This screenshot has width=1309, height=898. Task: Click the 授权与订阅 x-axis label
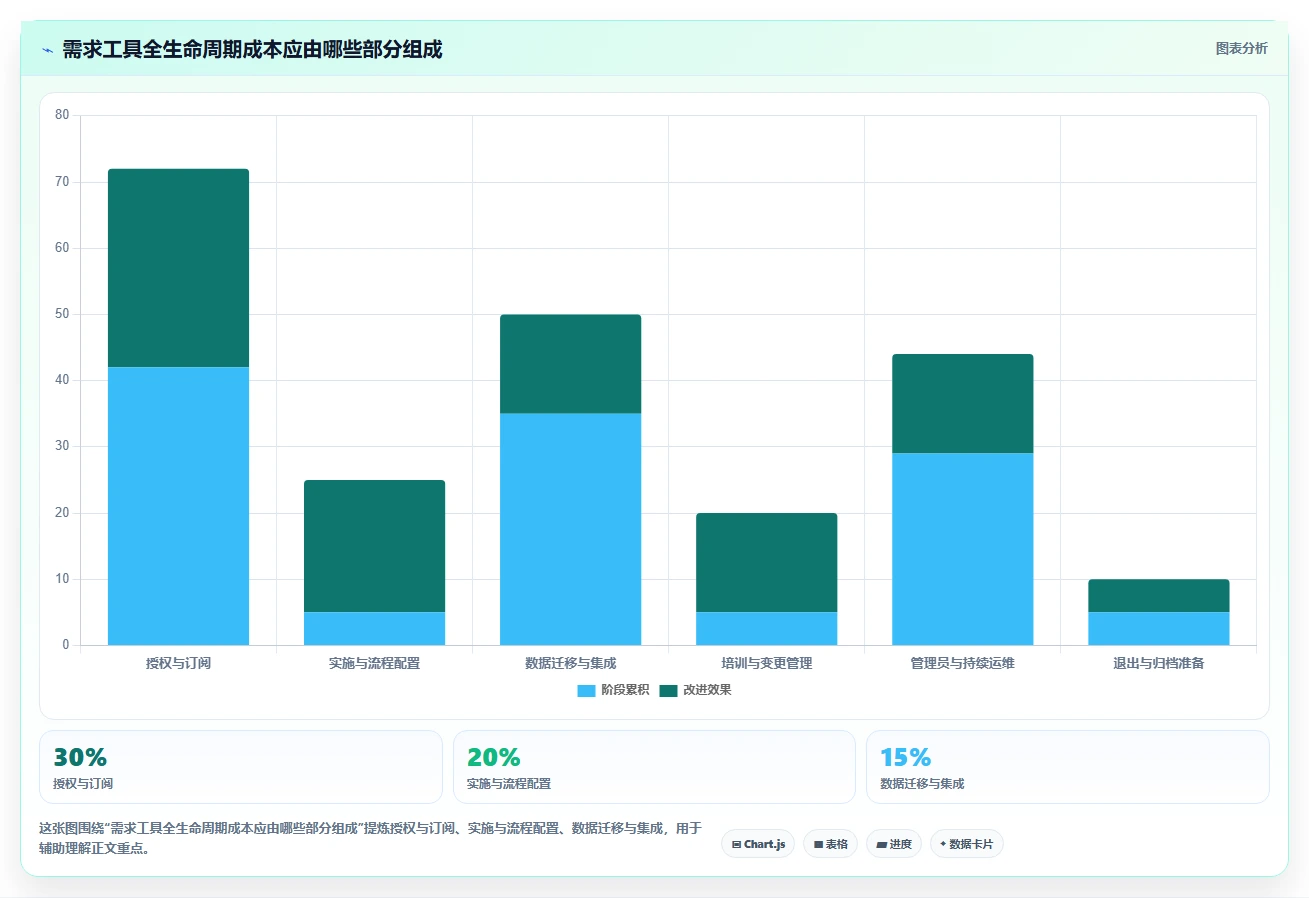click(x=178, y=663)
